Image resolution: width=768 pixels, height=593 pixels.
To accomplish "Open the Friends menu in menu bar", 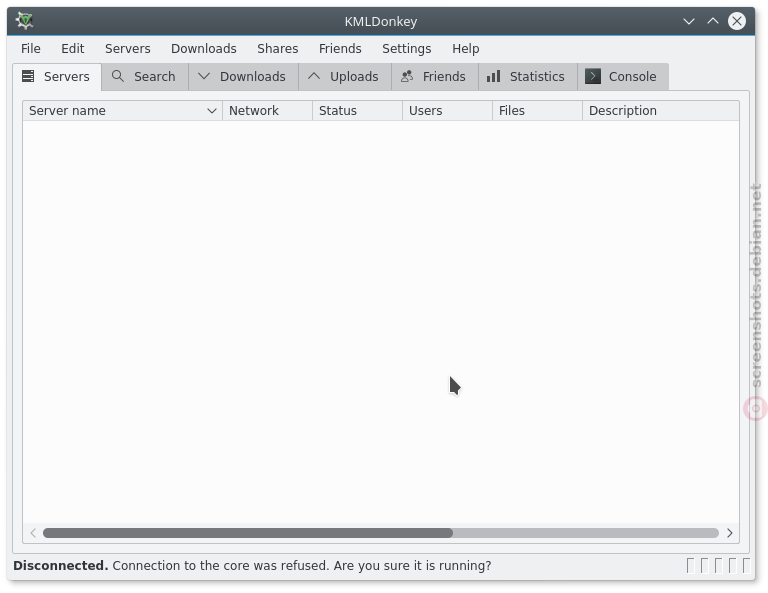I will coord(340,48).
